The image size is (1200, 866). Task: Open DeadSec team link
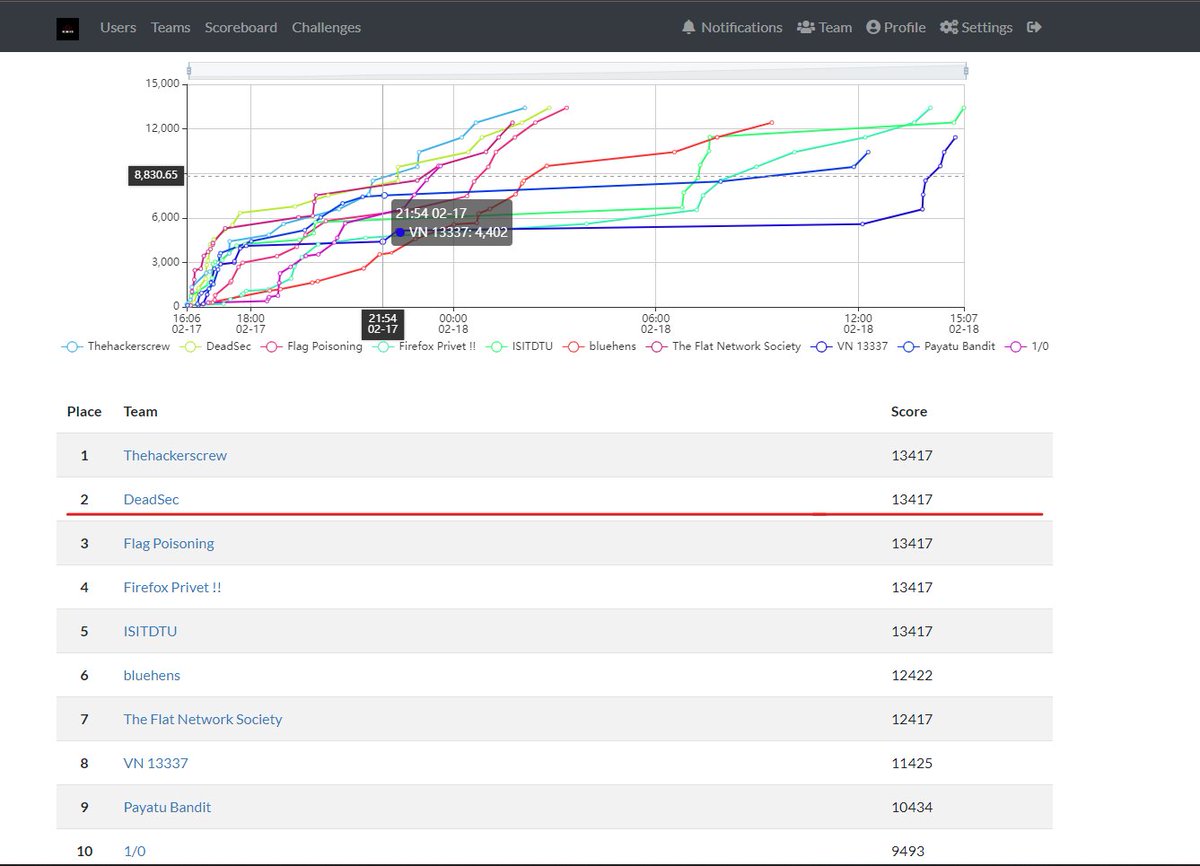pyautogui.click(x=151, y=499)
